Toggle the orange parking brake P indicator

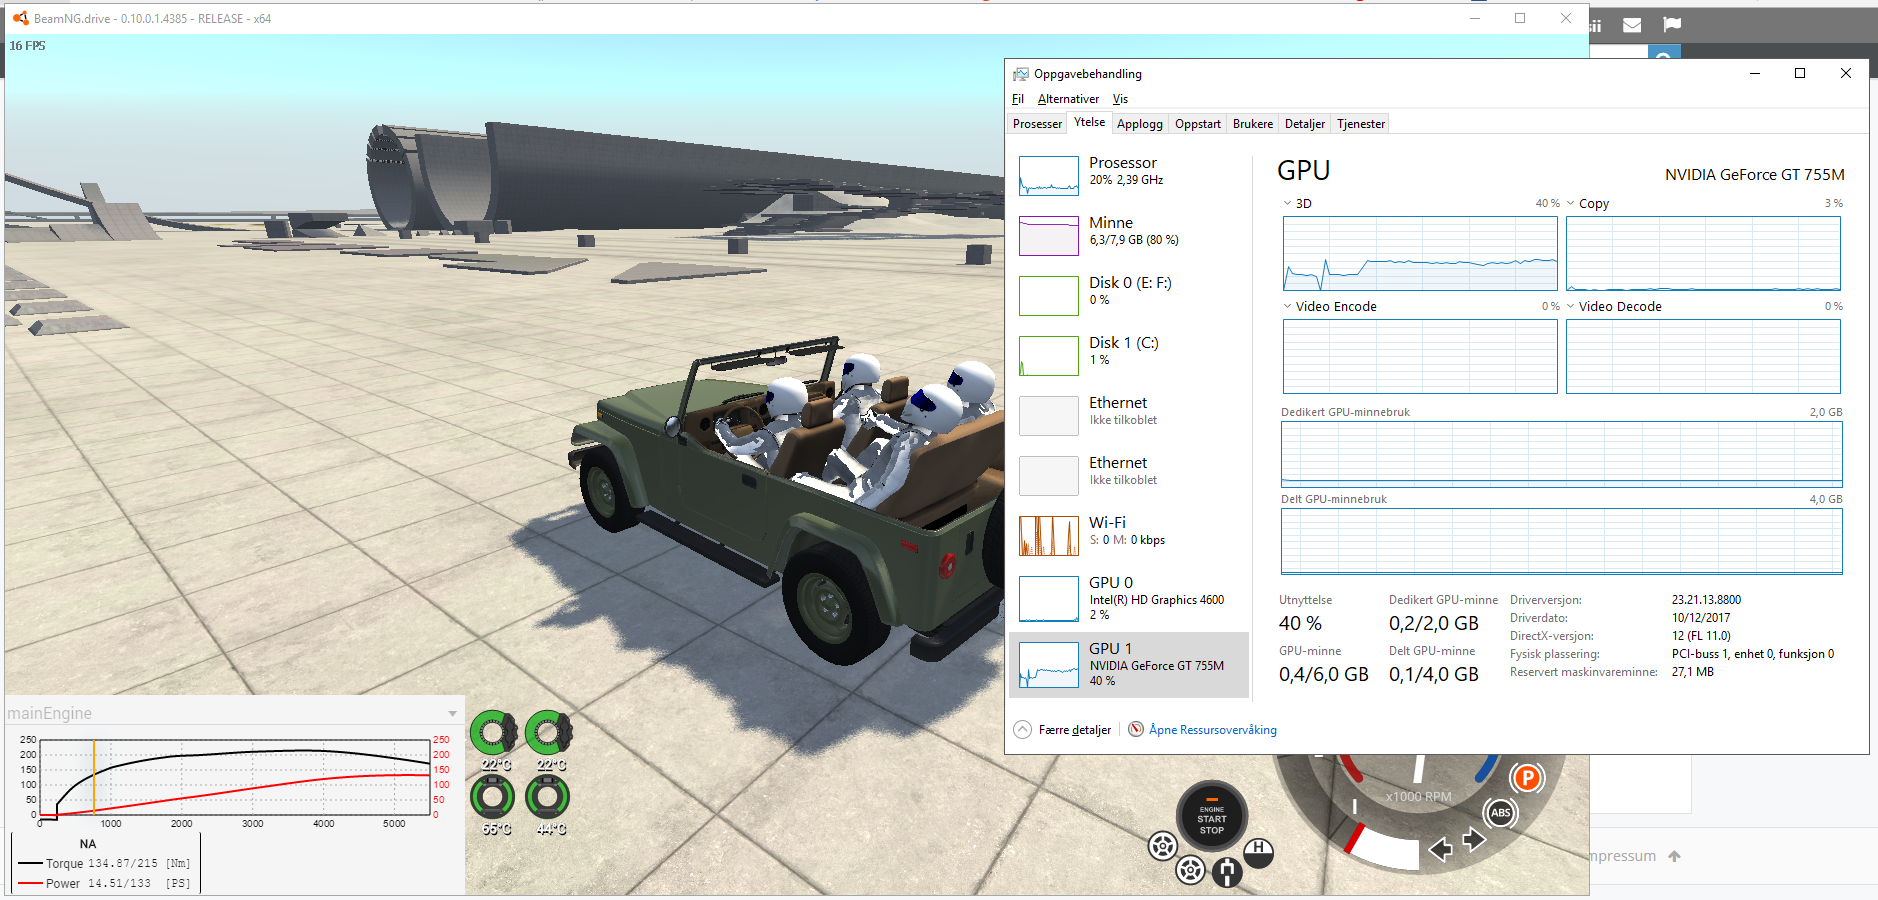click(1527, 778)
